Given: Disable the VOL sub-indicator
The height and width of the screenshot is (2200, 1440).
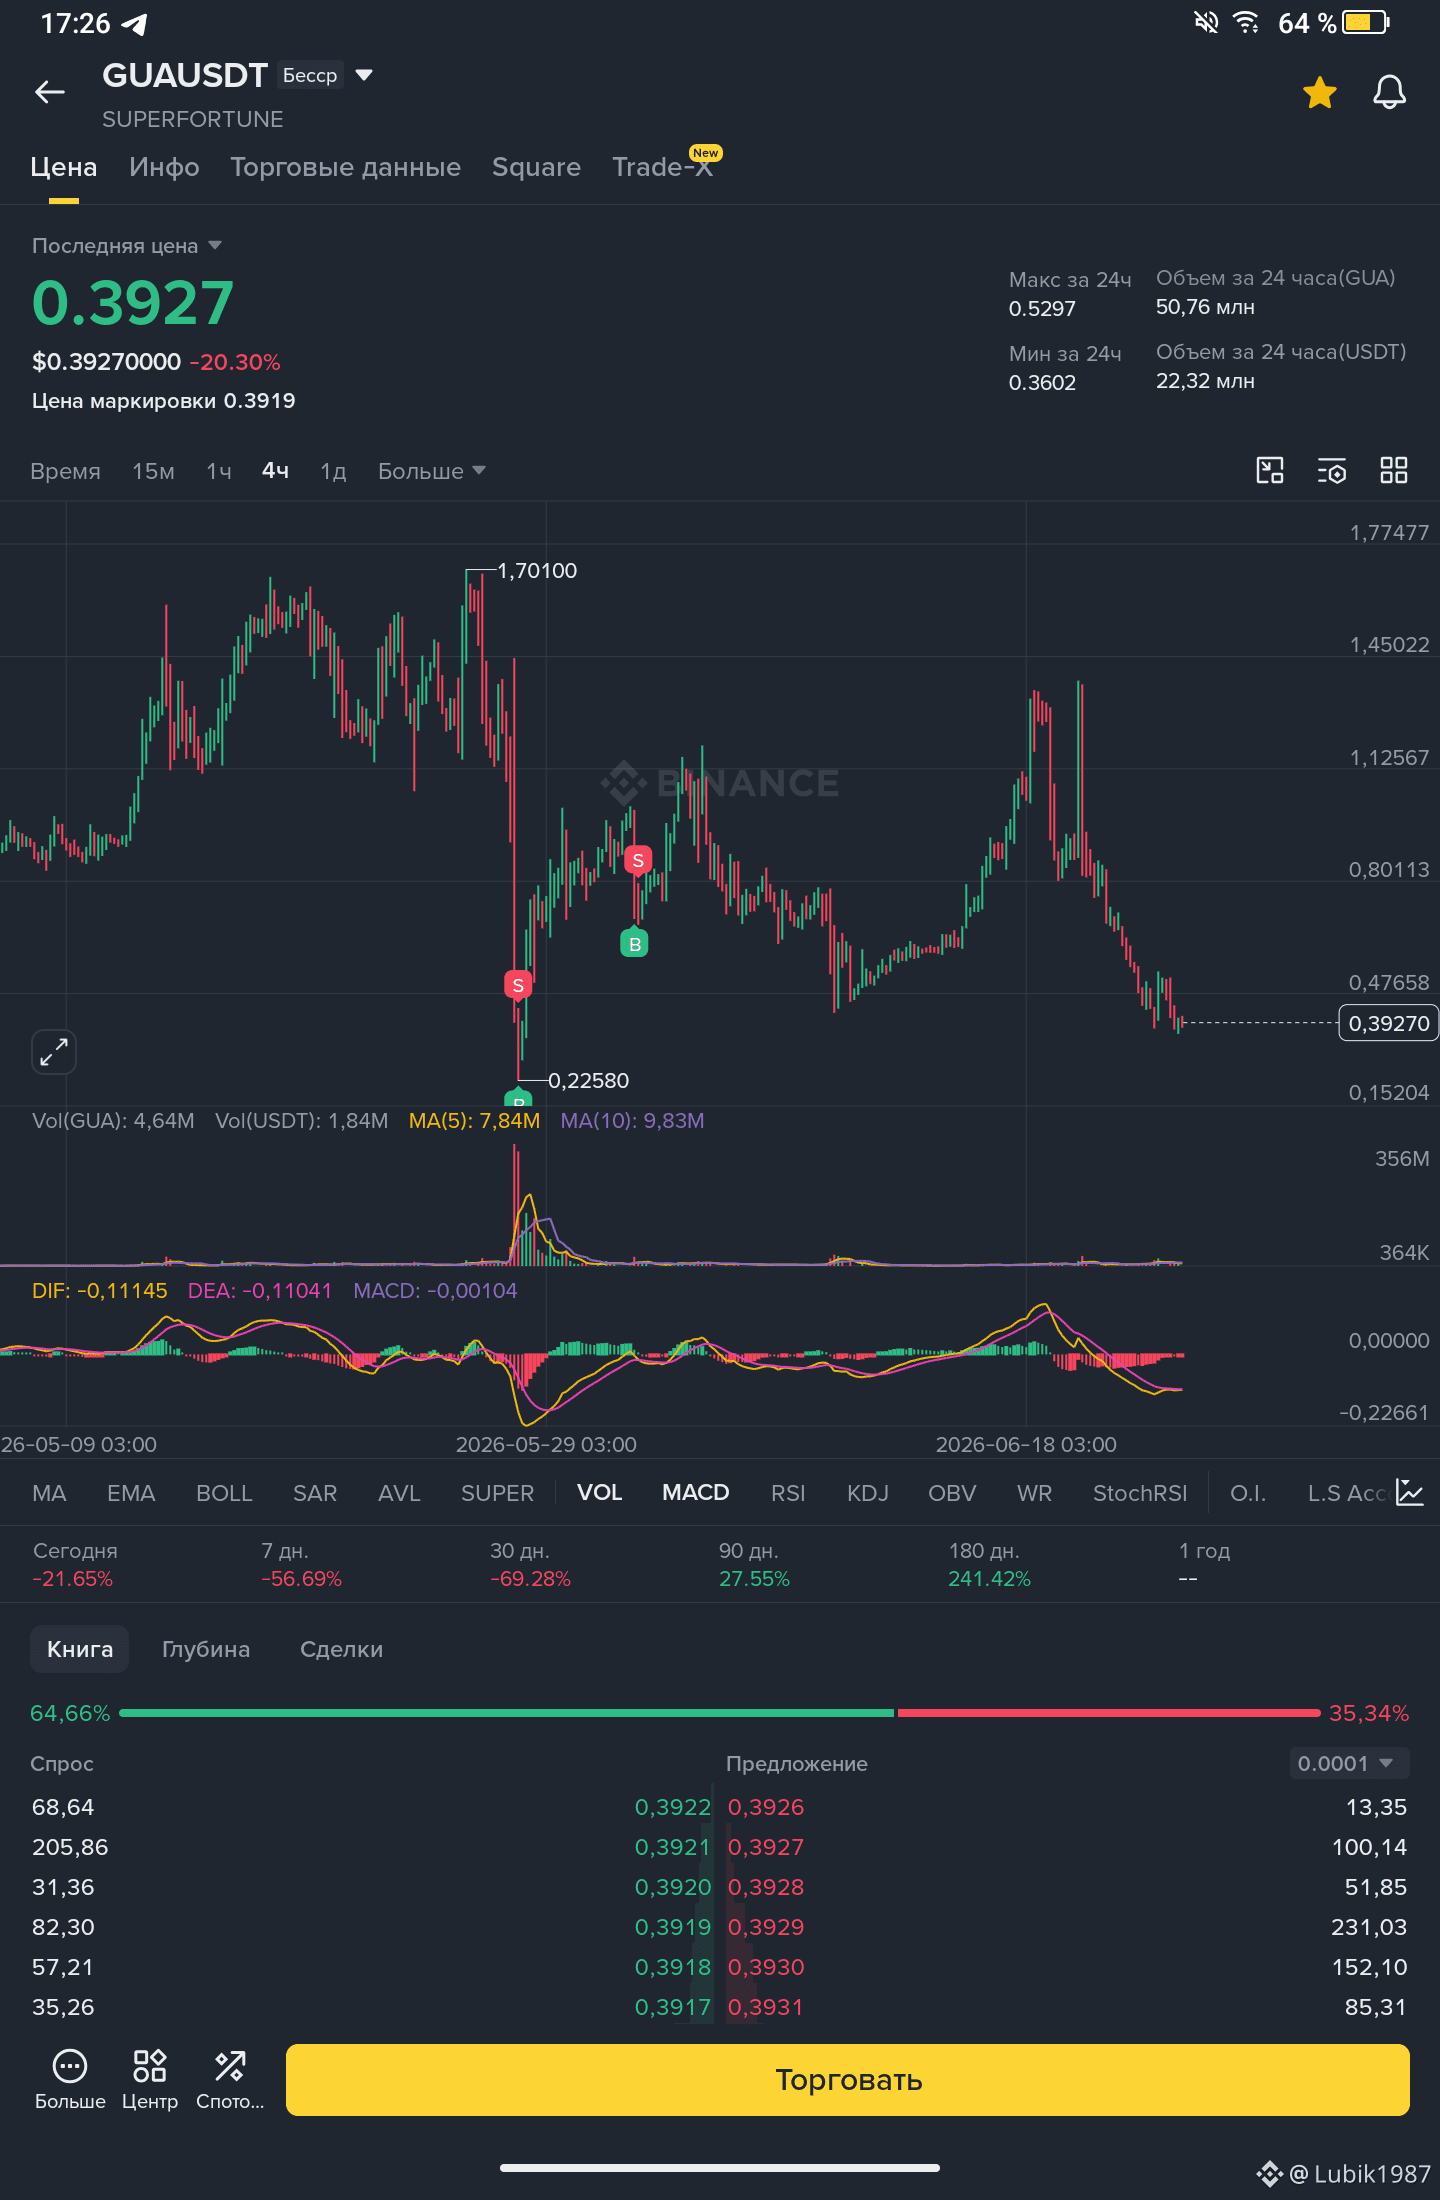Looking at the screenshot, I should click(599, 1493).
